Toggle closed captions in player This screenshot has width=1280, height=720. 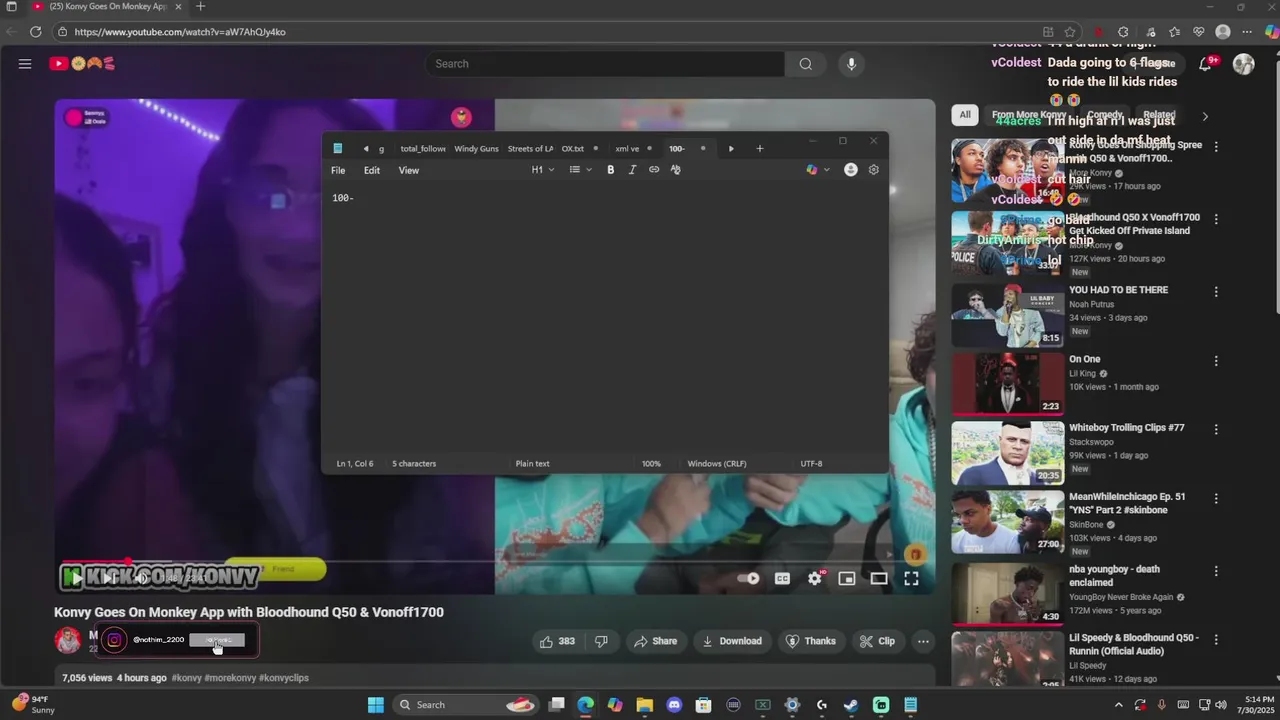point(782,578)
